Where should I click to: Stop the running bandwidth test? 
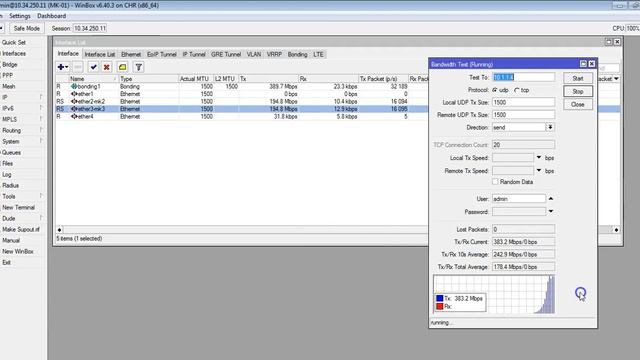coord(578,91)
